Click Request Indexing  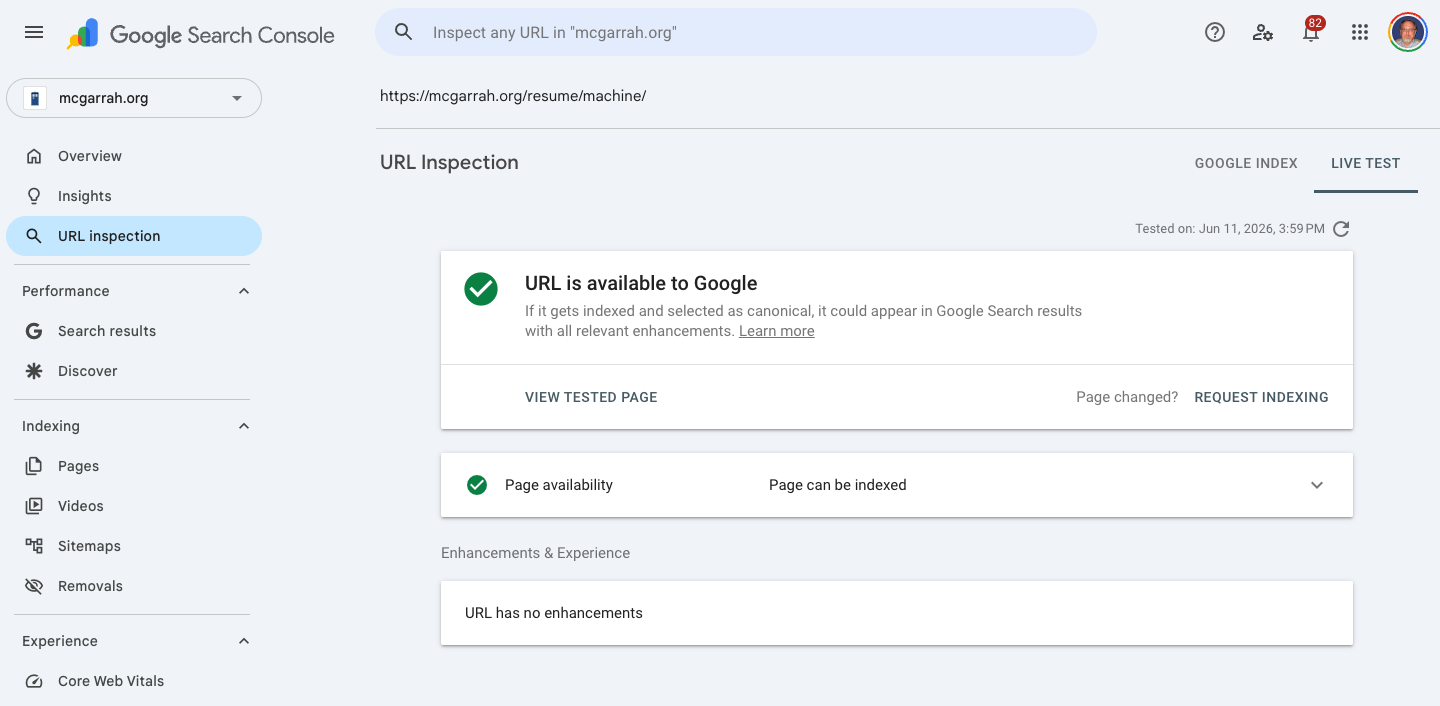(x=1261, y=397)
